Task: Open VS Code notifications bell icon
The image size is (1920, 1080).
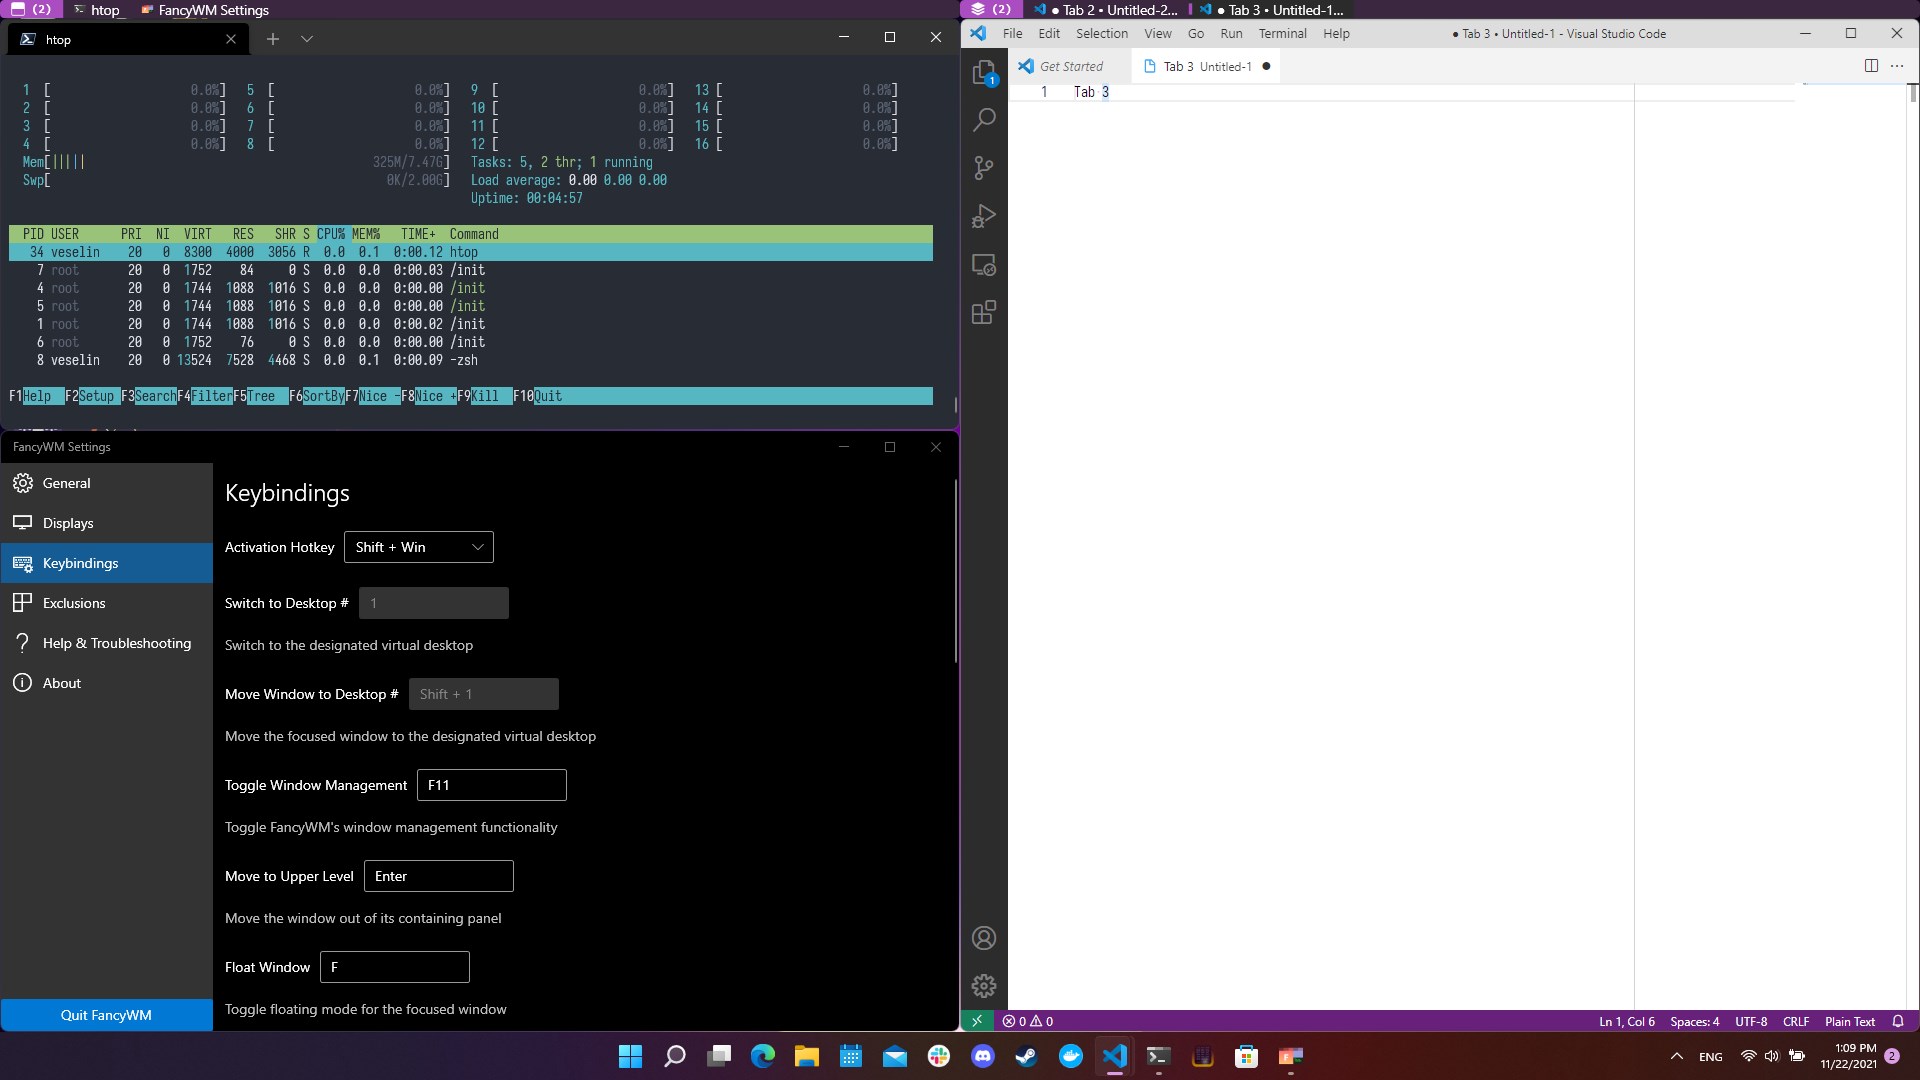Action: coord(1898,1021)
